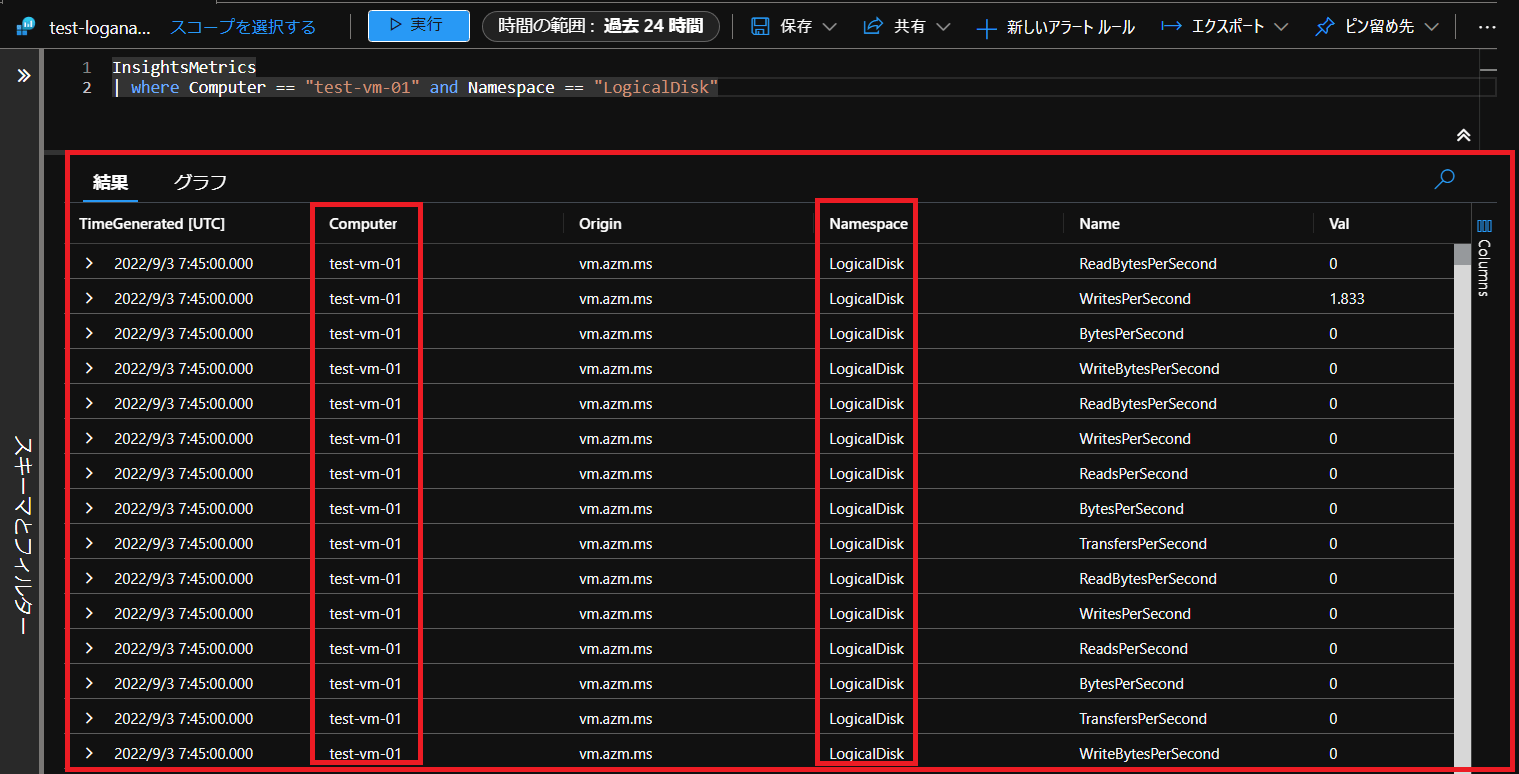Expand the エクスポート dropdown chevron
This screenshot has height=774, width=1519.
[x=1280, y=27]
